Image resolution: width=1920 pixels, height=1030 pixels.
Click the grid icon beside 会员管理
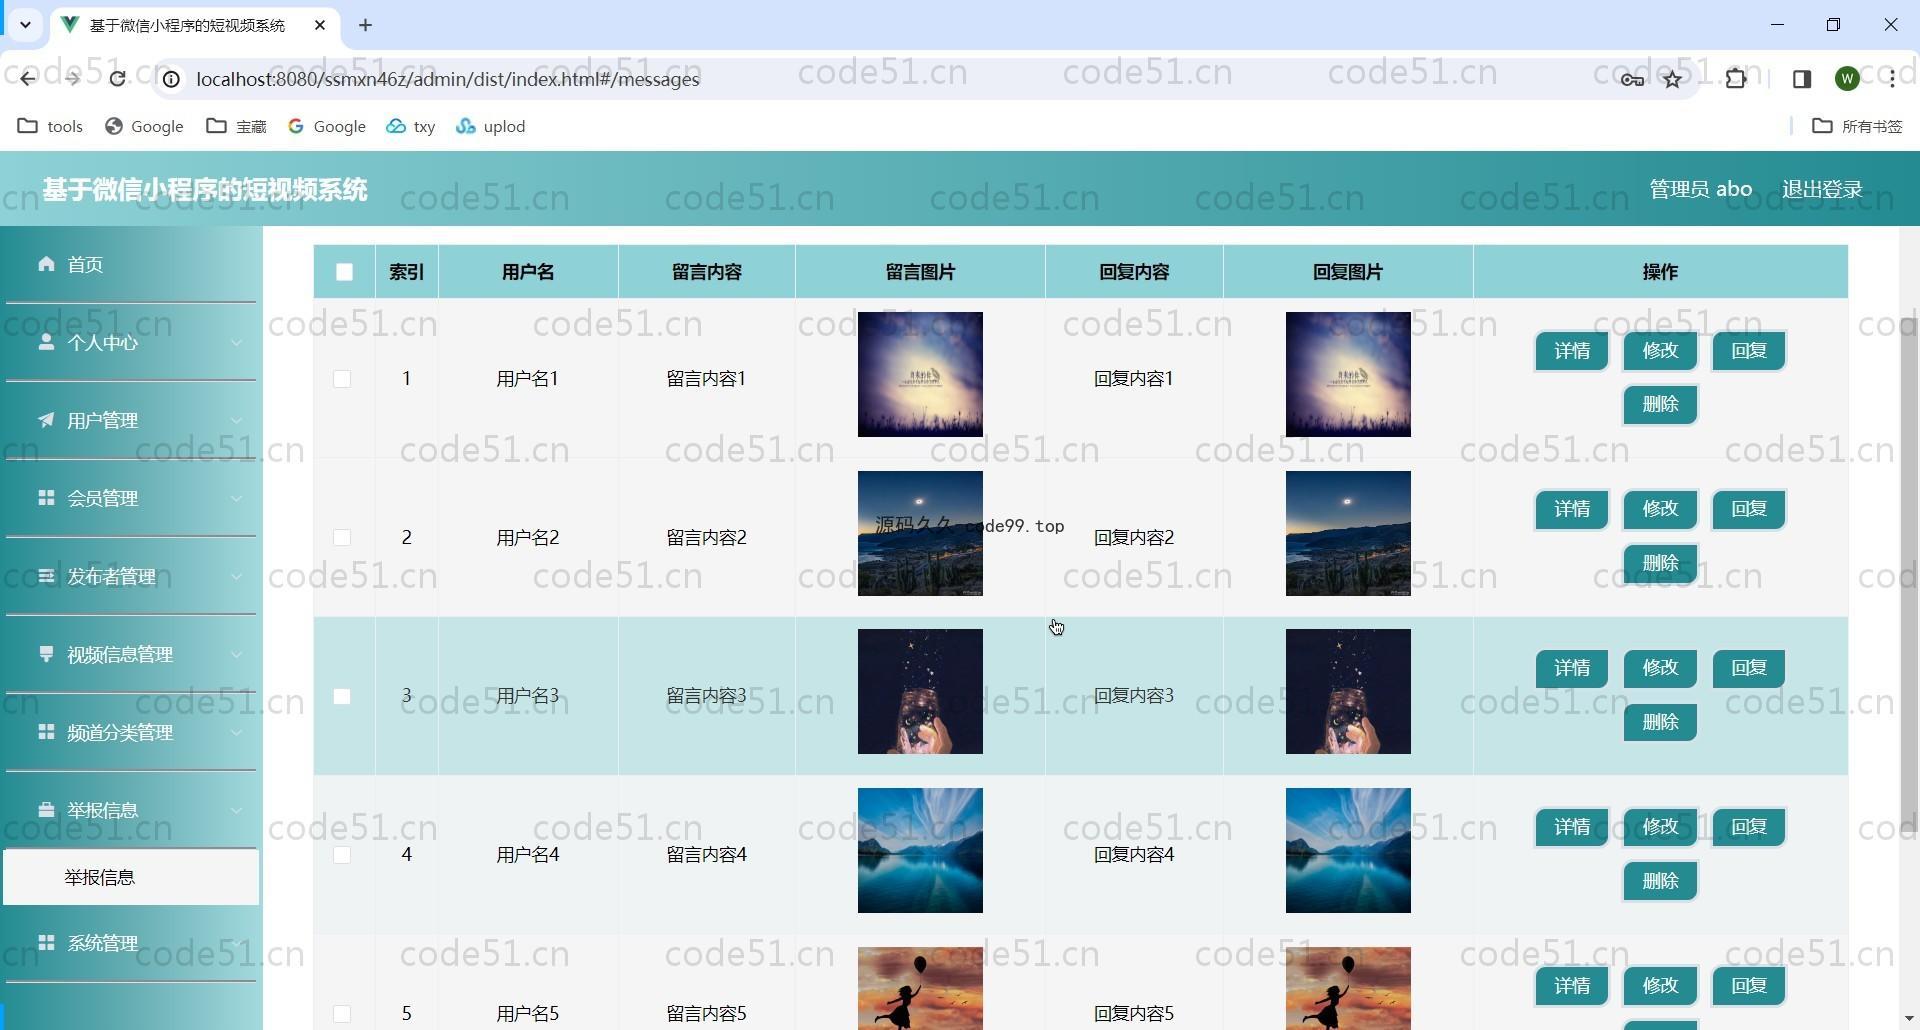46,498
